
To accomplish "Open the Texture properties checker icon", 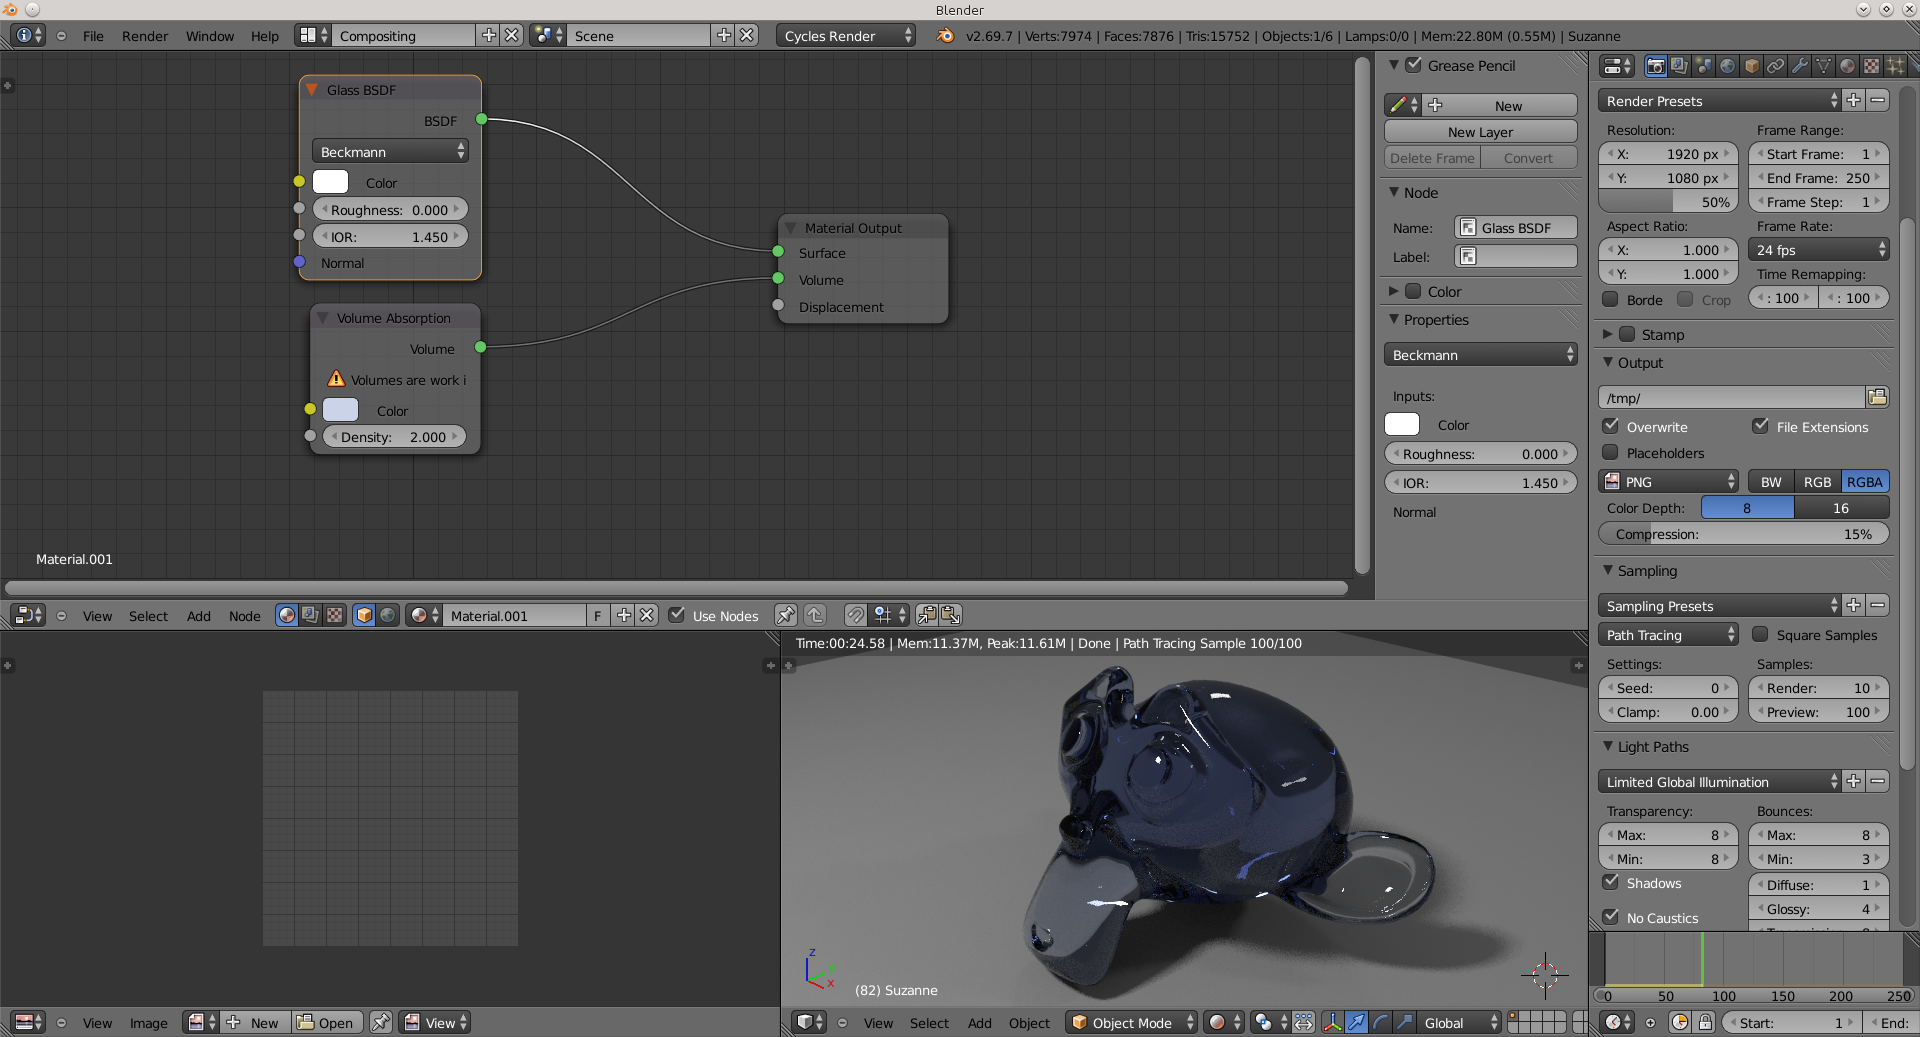I will (1871, 66).
